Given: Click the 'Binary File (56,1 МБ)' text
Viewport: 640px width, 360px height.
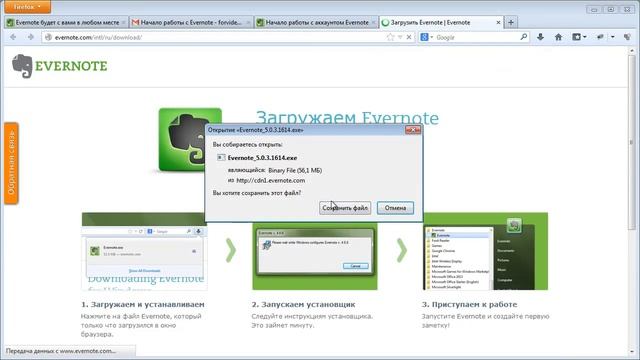Looking at the screenshot, I should [295, 170].
